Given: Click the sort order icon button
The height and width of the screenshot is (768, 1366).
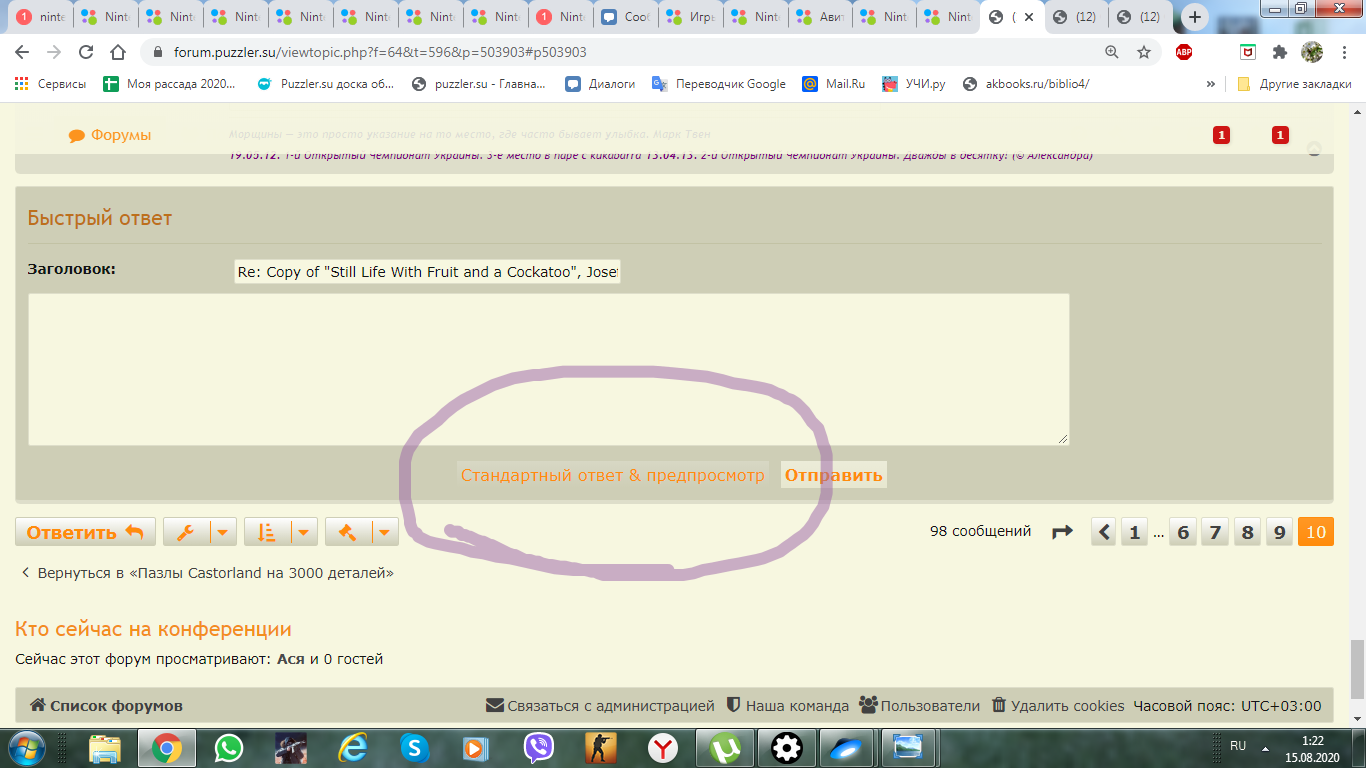Looking at the screenshot, I should click(x=267, y=532).
